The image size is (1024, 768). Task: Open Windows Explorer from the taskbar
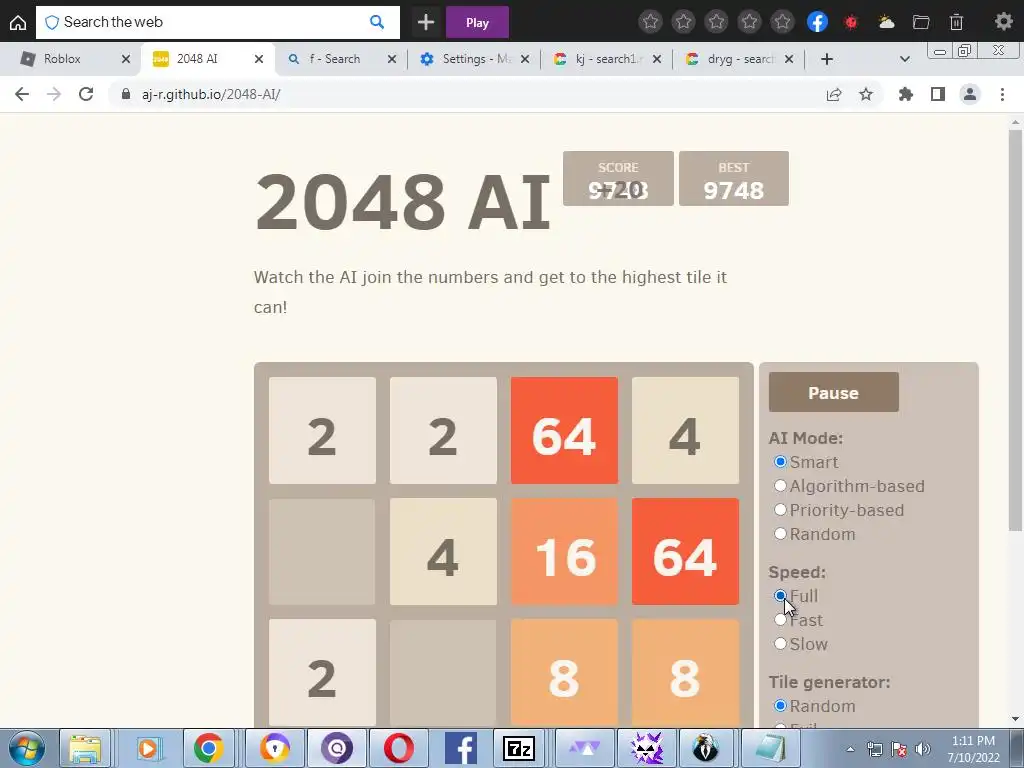[86, 748]
